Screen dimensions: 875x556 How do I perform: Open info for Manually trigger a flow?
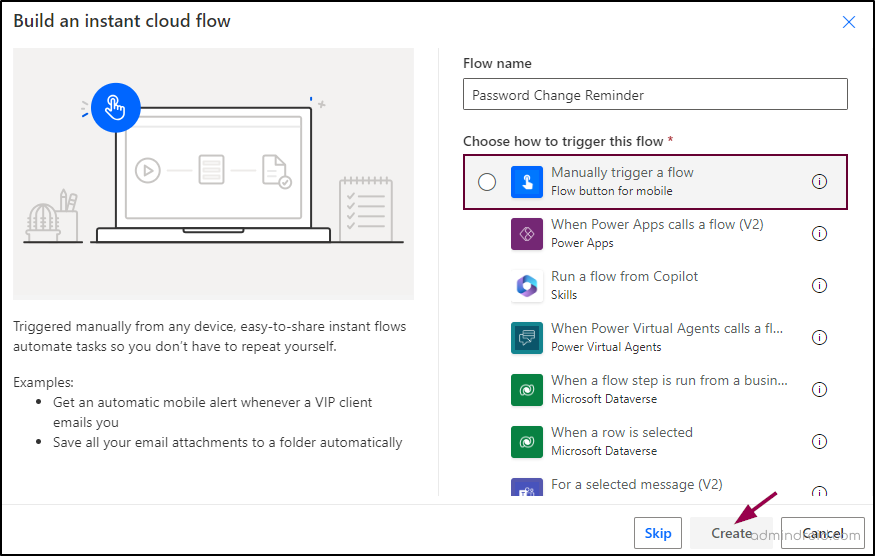[x=819, y=182]
